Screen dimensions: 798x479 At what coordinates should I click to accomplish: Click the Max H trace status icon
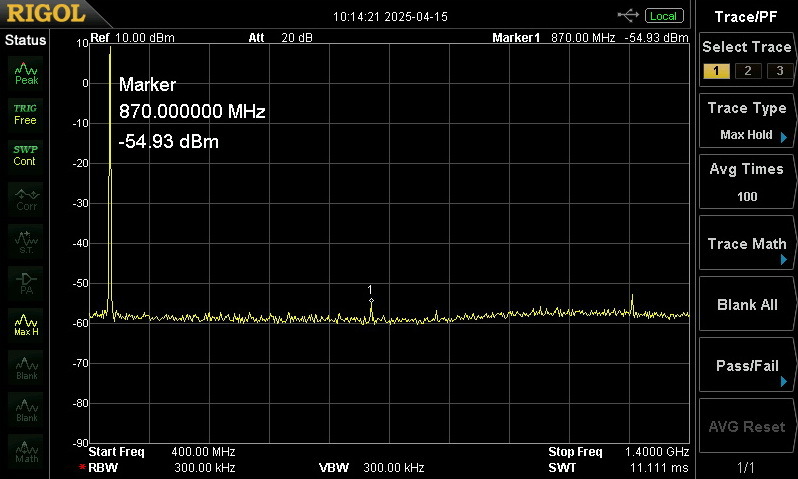coord(25,325)
